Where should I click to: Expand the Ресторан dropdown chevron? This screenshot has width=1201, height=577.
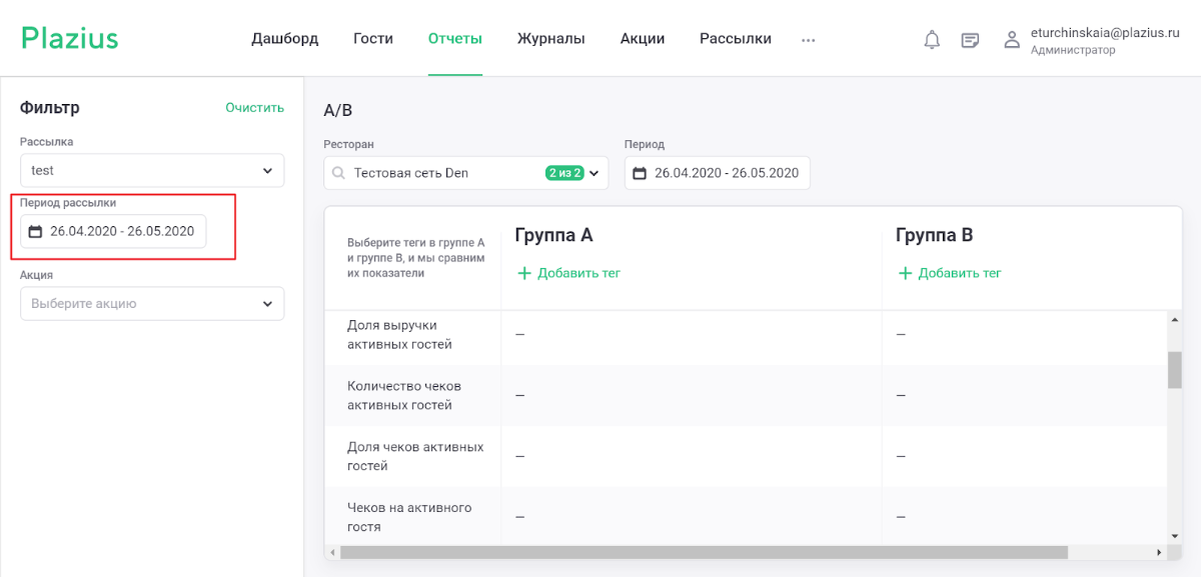pyautogui.click(x=595, y=173)
